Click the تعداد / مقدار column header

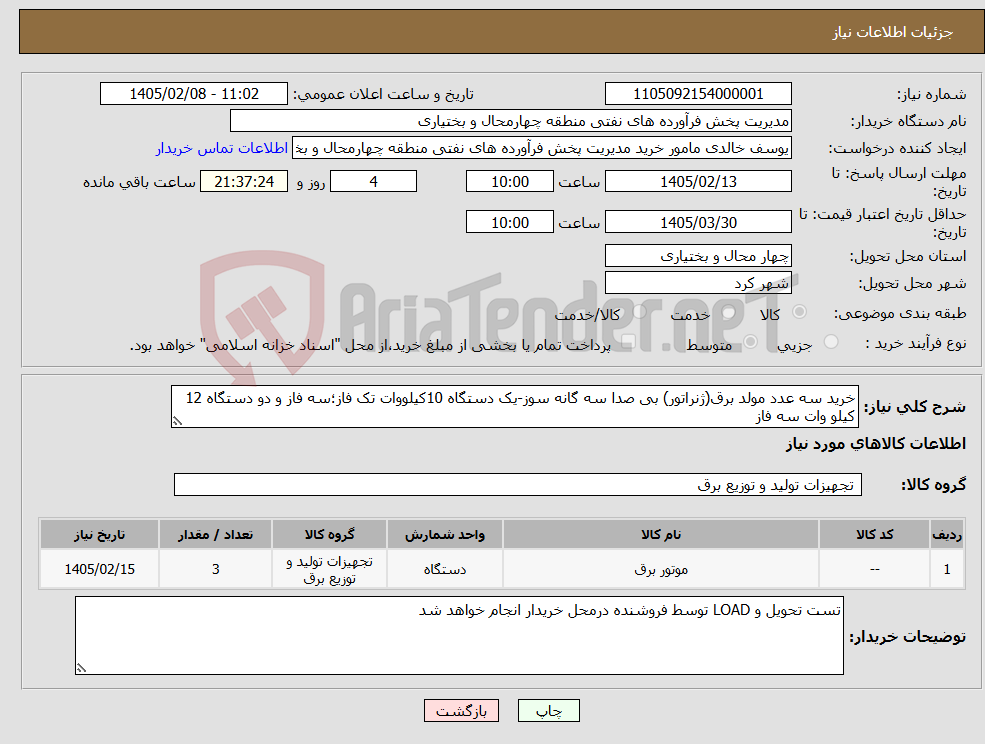click(215, 534)
